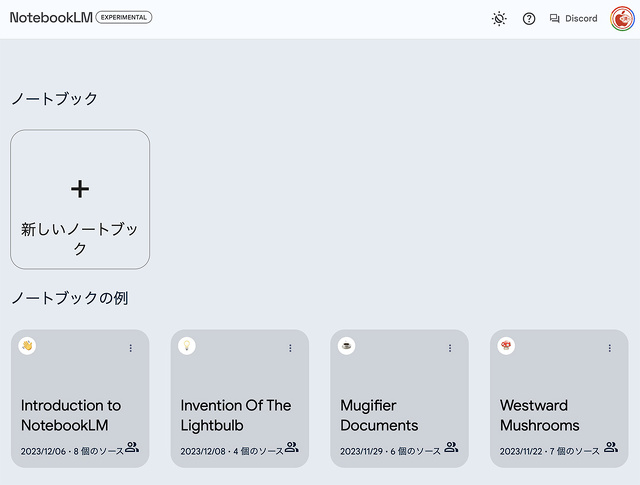Click shared people icon on Introduction card
This screenshot has width=640, height=485.
coord(132,447)
